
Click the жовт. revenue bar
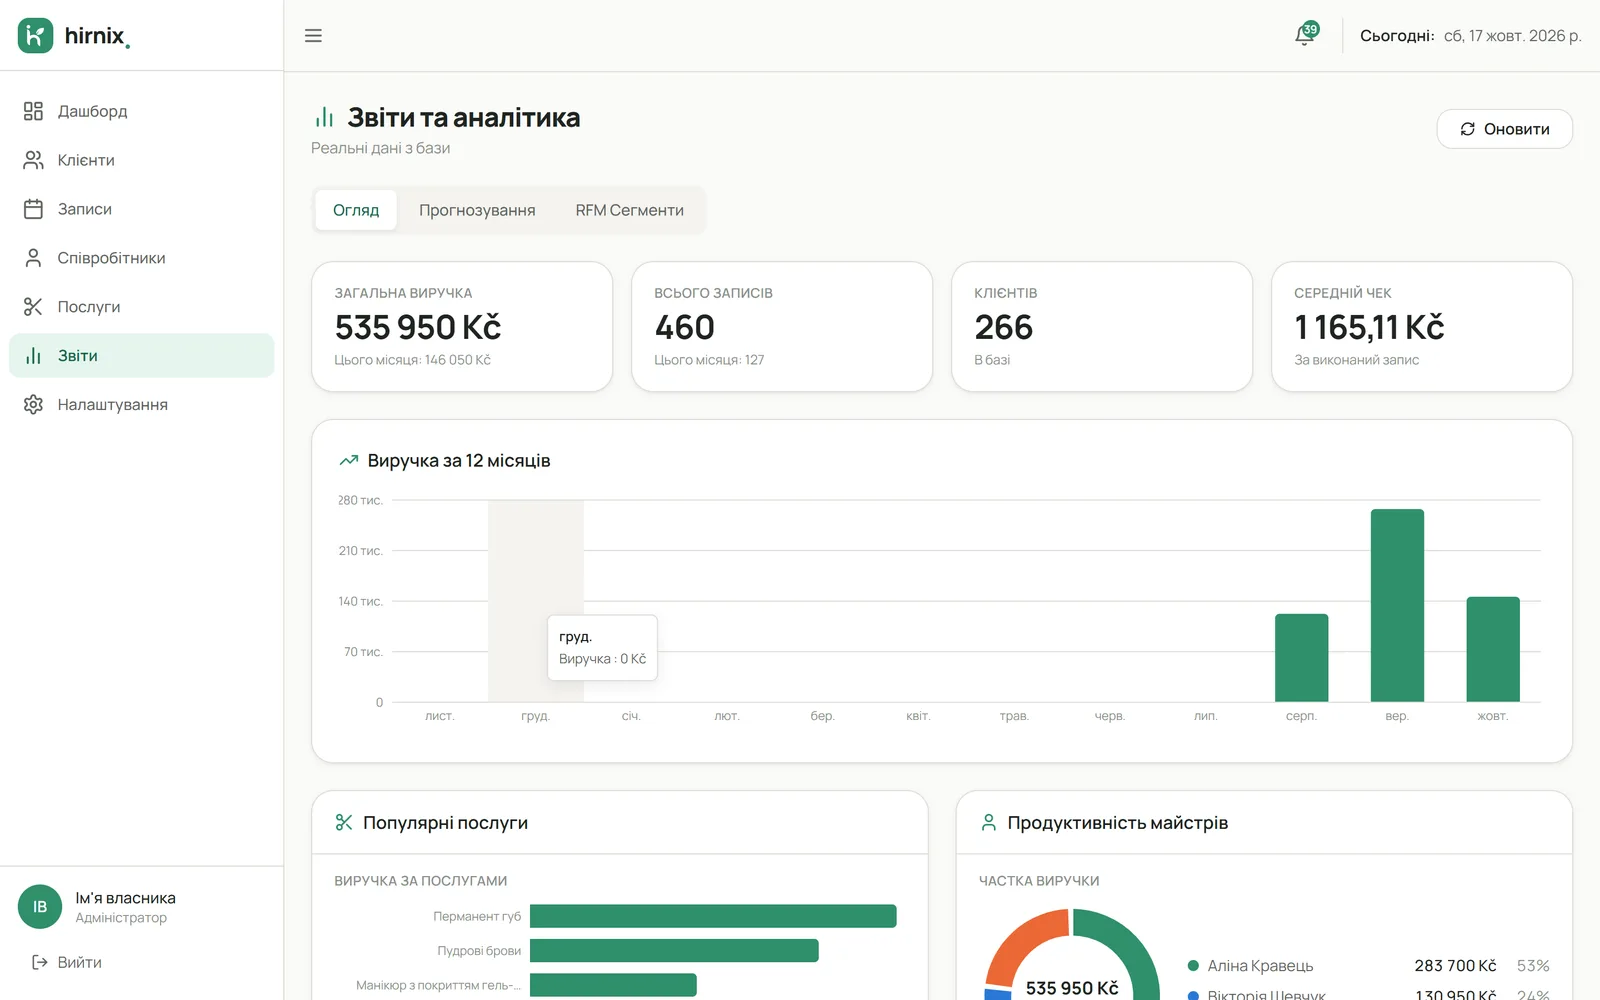(x=1493, y=649)
